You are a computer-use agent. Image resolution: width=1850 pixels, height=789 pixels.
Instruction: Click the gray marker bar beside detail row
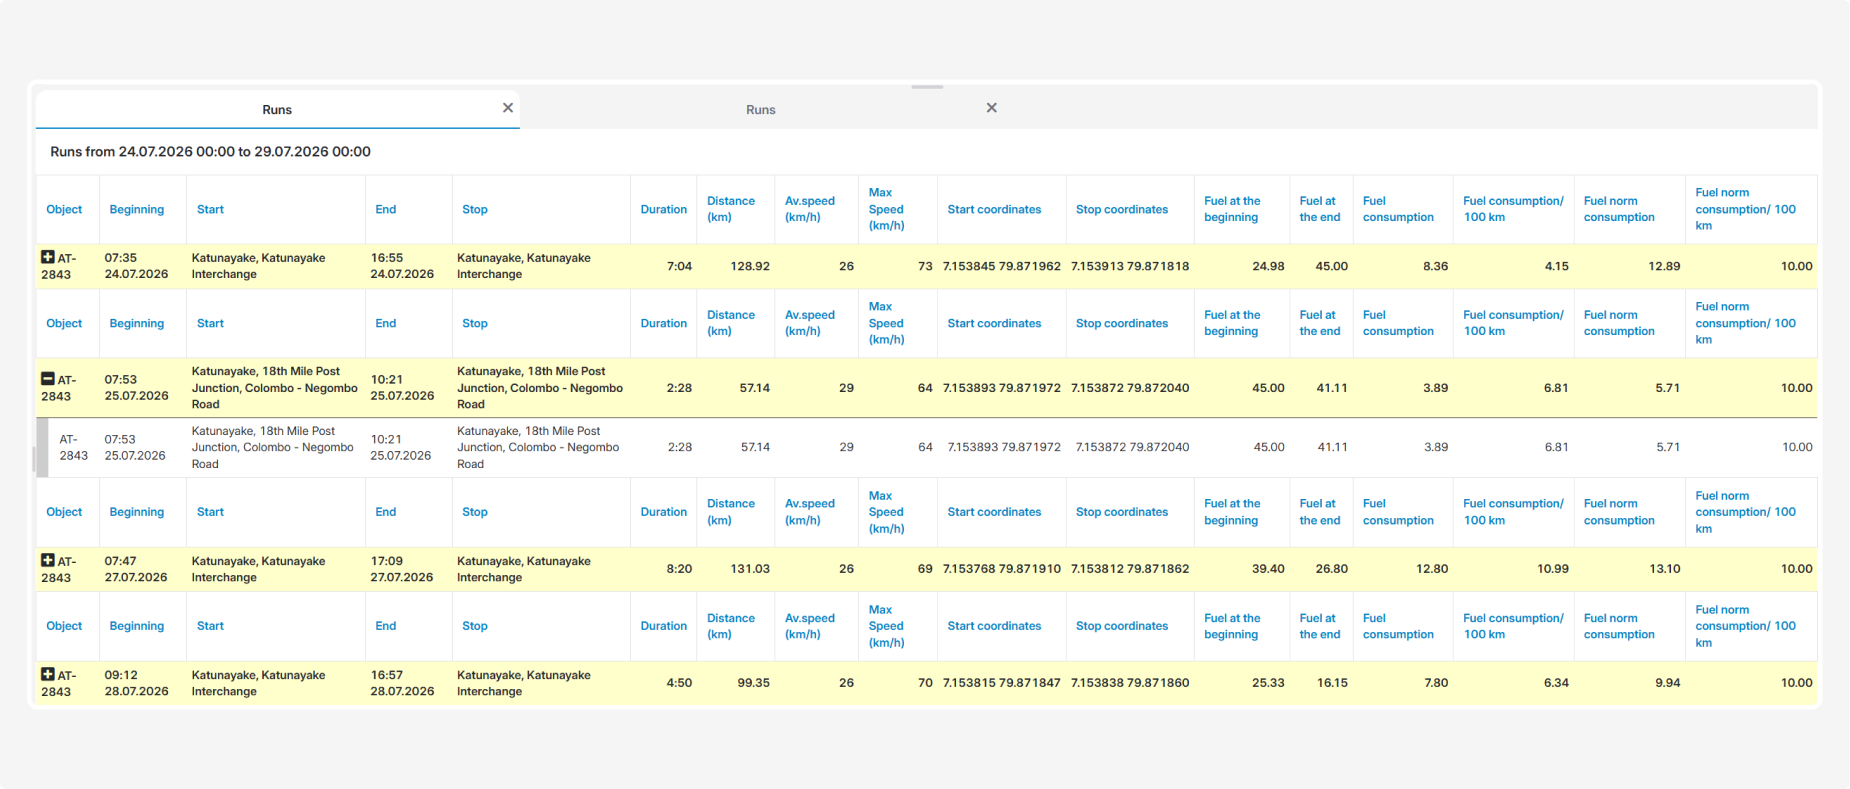coord(42,447)
